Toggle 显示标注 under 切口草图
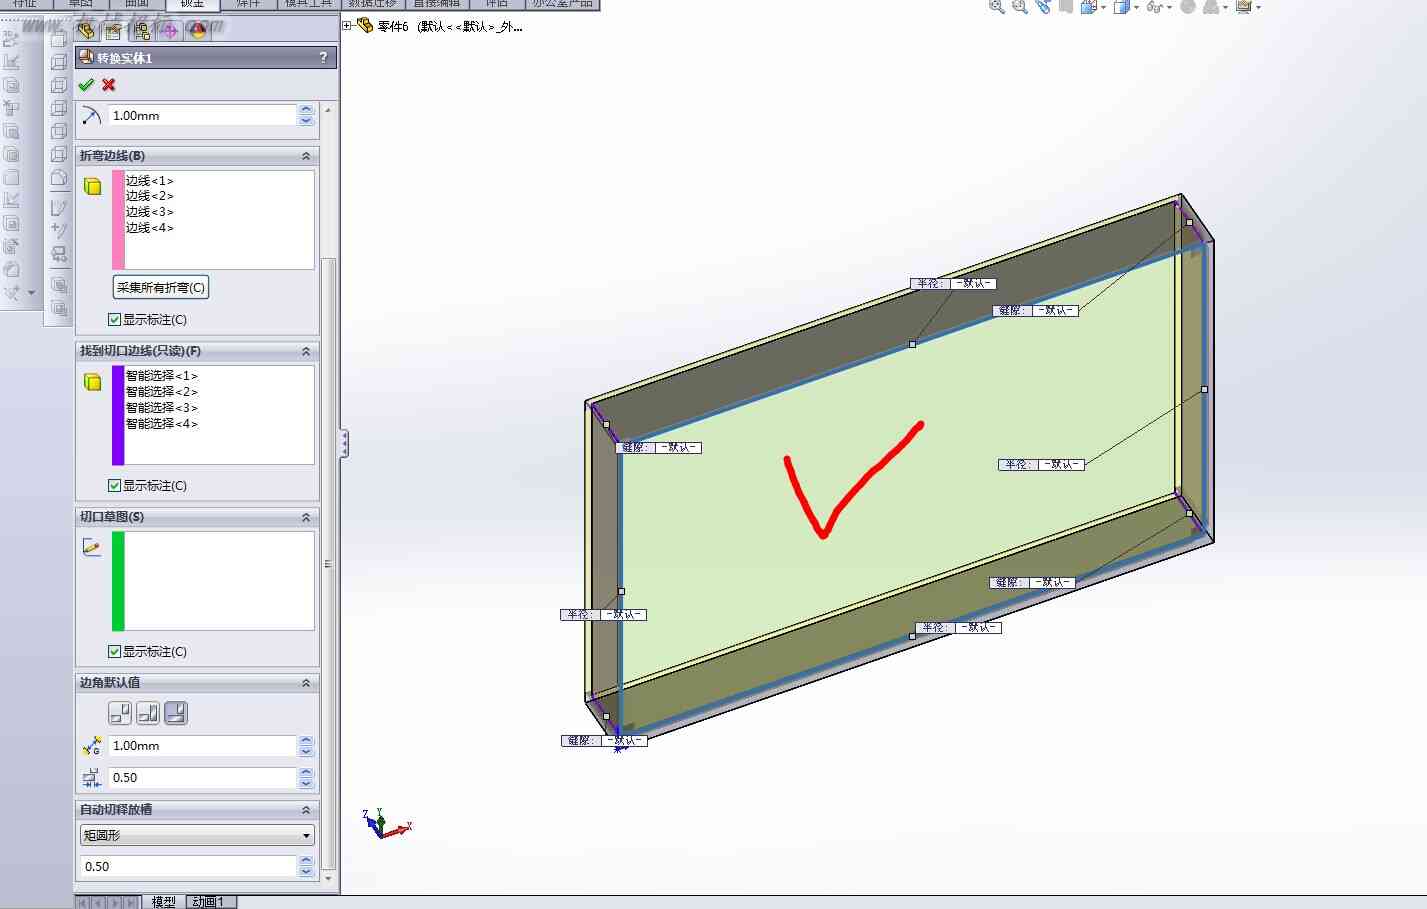The width and height of the screenshot is (1427, 909). 114,652
